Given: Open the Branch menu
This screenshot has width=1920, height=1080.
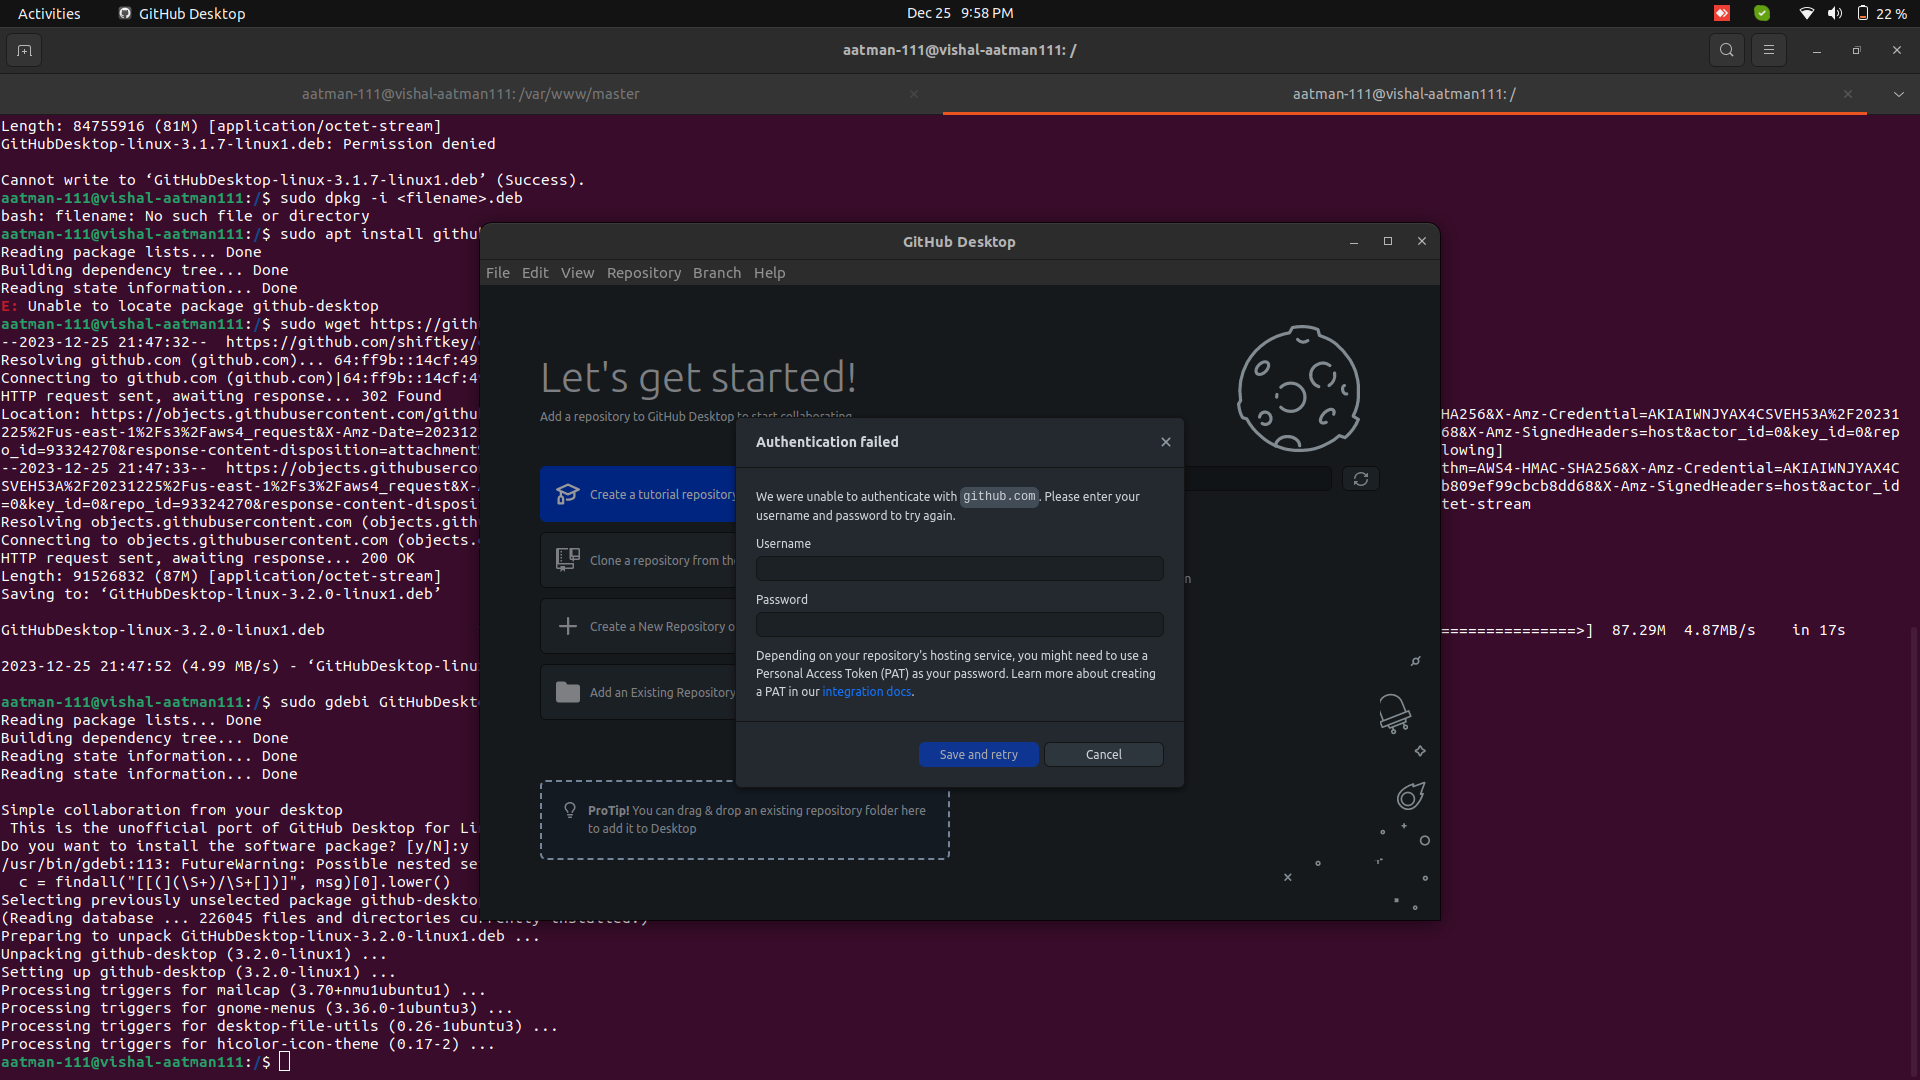Looking at the screenshot, I should click(716, 273).
